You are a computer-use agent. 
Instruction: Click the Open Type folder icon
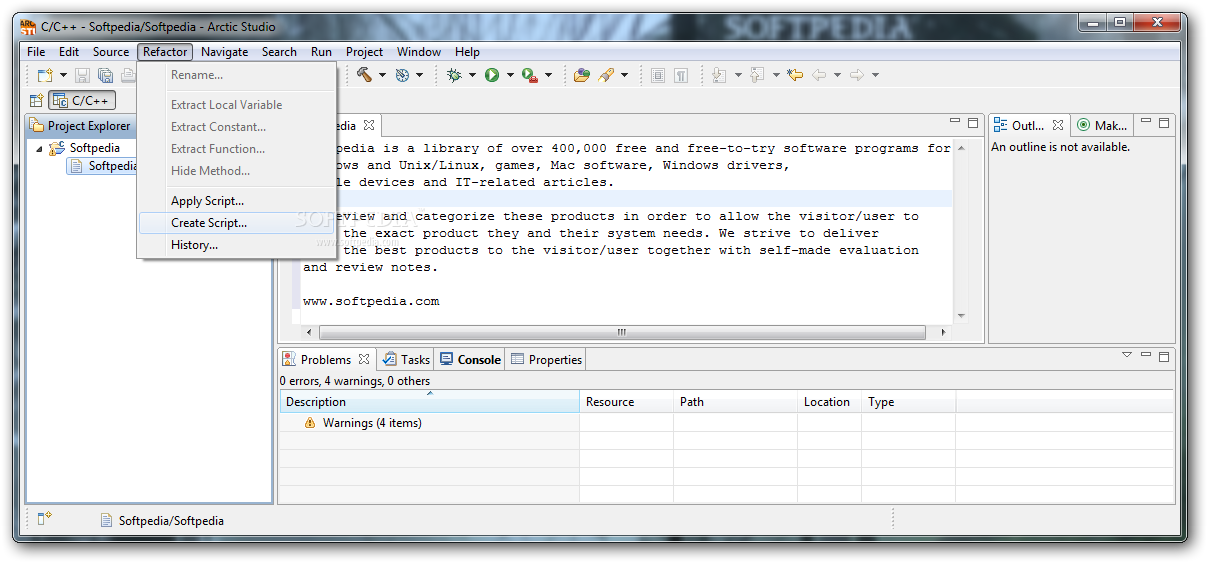tap(581, 75)
